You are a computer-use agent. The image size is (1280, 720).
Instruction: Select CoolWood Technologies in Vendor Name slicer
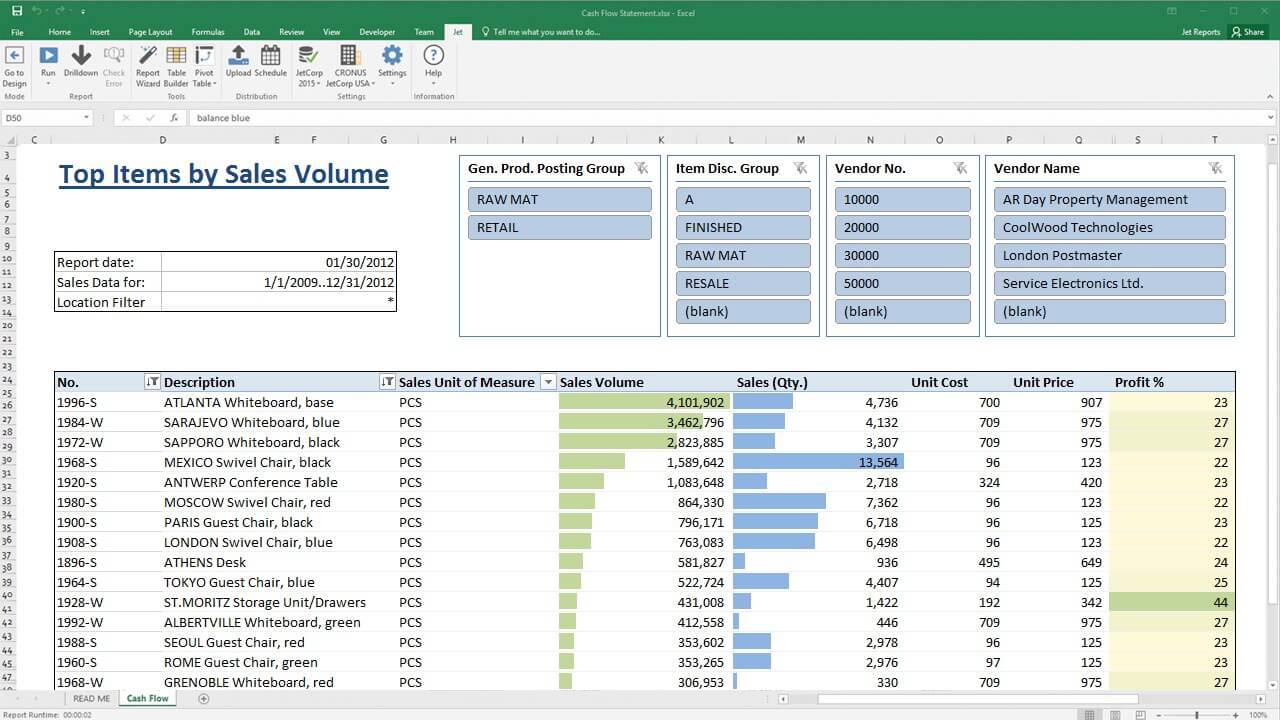coord(1109,227)
